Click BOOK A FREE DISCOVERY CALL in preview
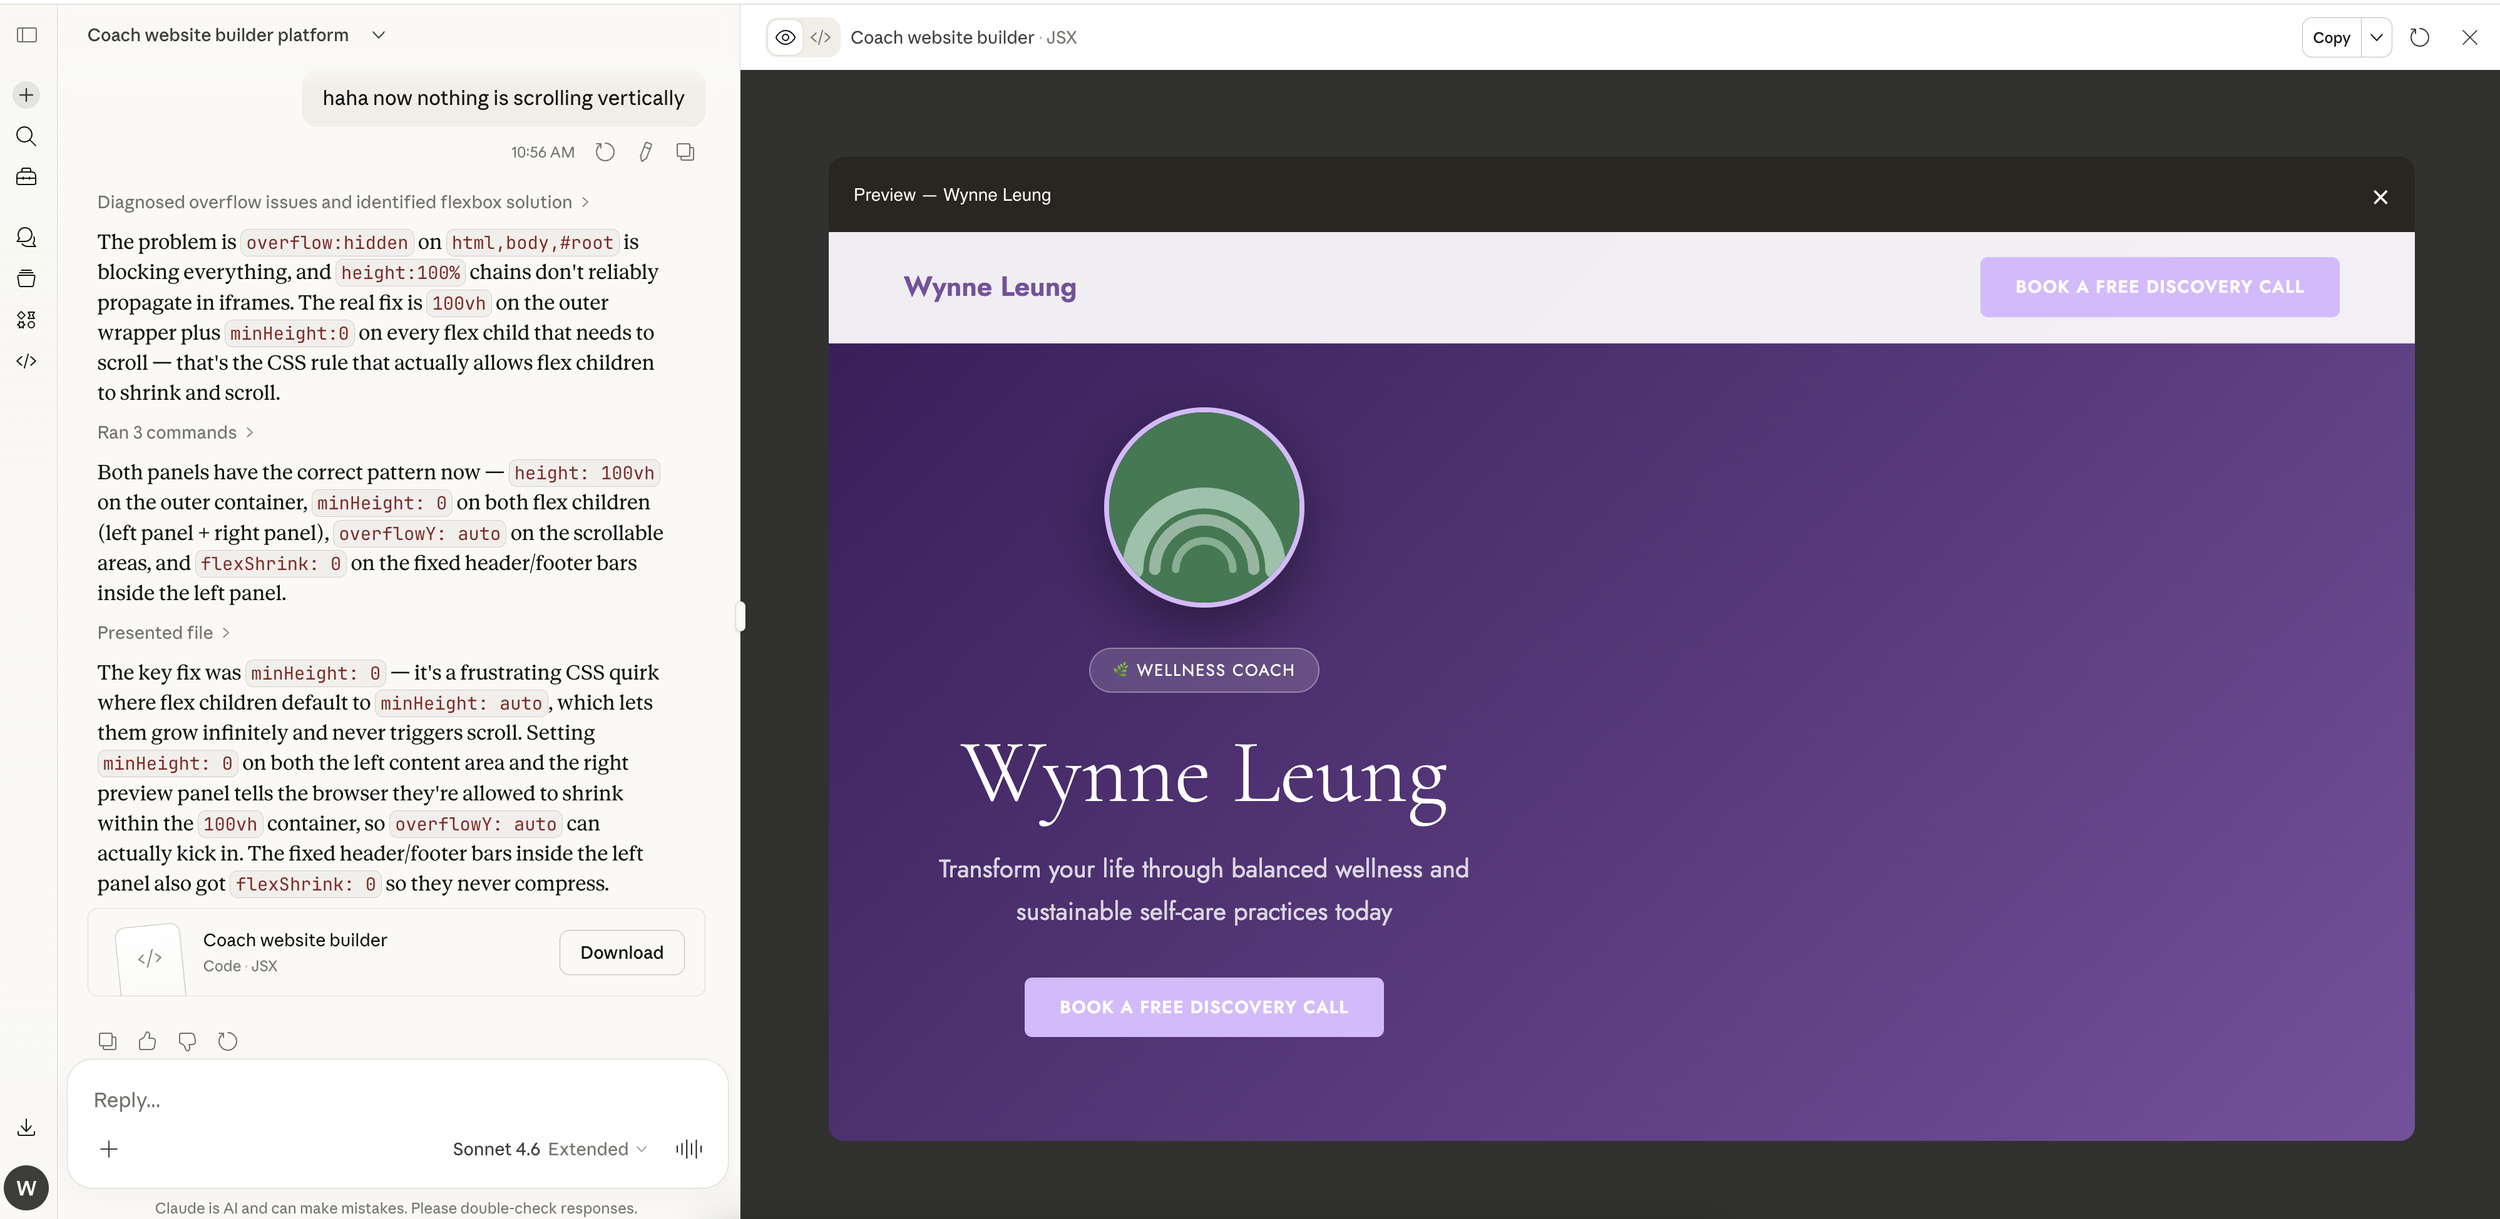Screen dimensions: 2500x1219 tap(1203, 1007)
